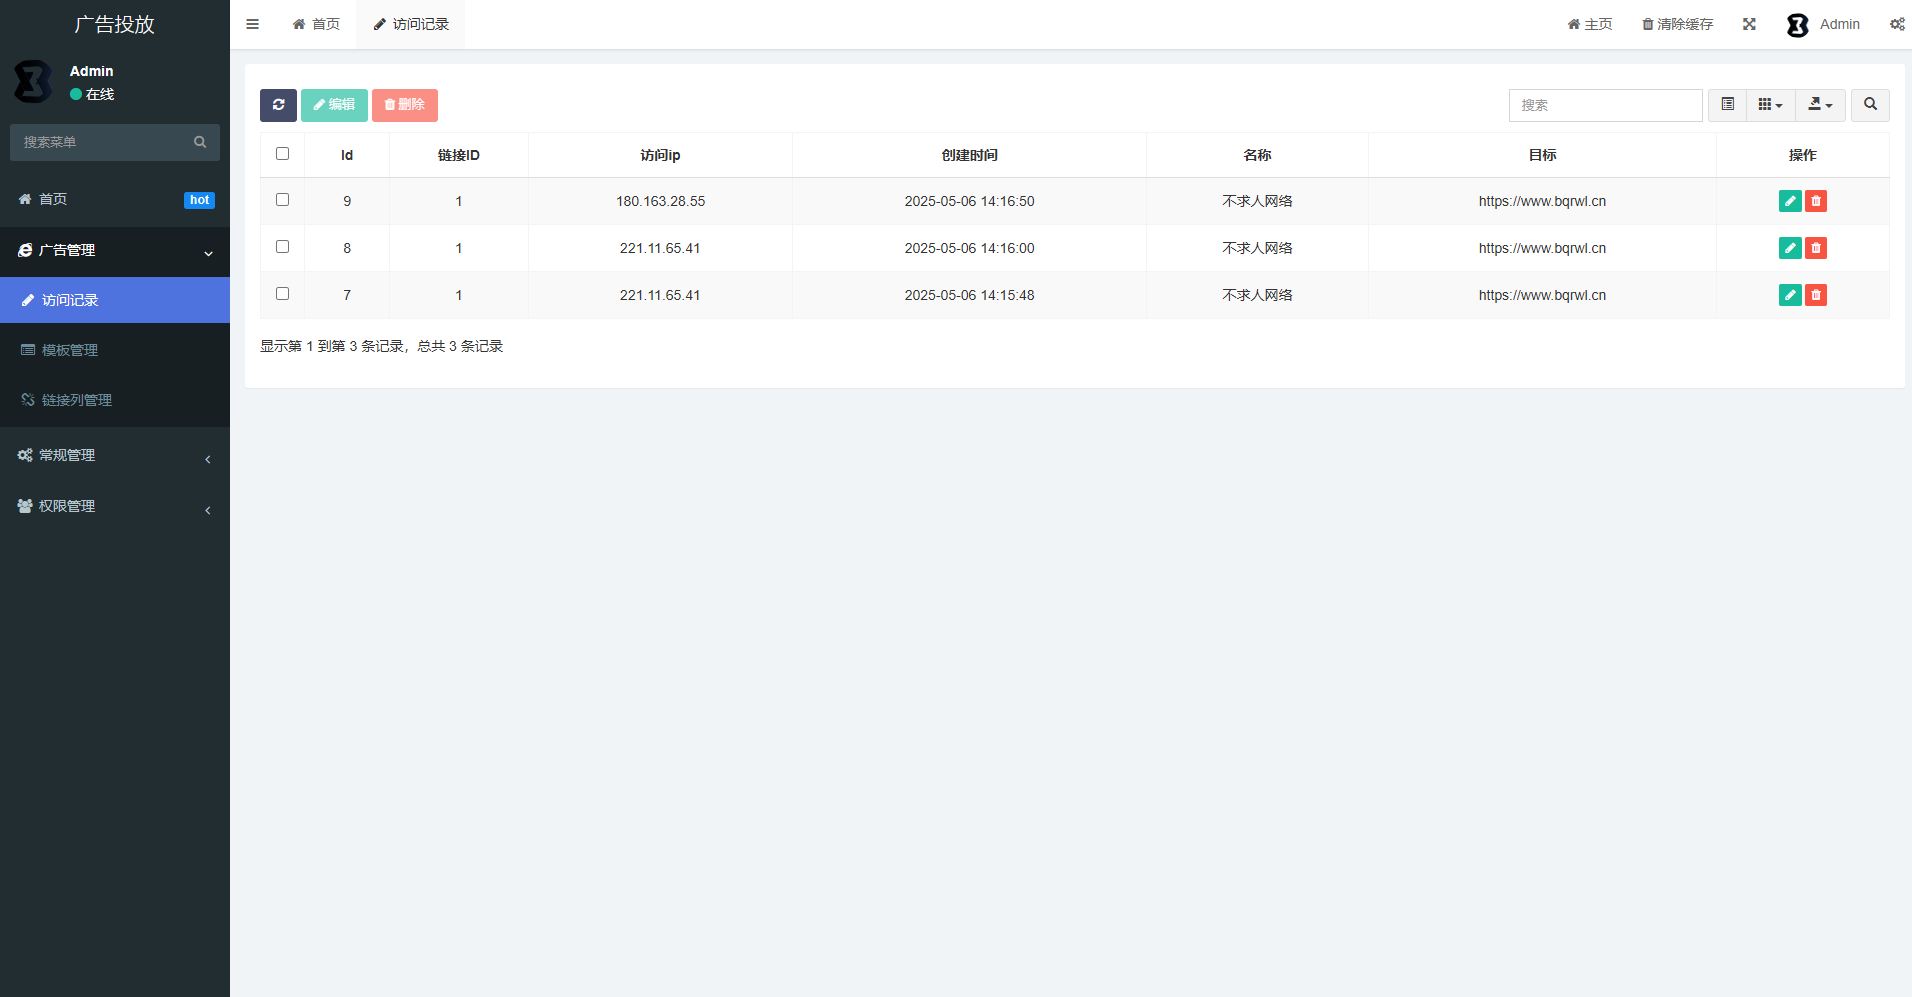Toggle the table card view icon
Image resolution: width=1912 pixels, height=997 pixels.
(1727, 105)
